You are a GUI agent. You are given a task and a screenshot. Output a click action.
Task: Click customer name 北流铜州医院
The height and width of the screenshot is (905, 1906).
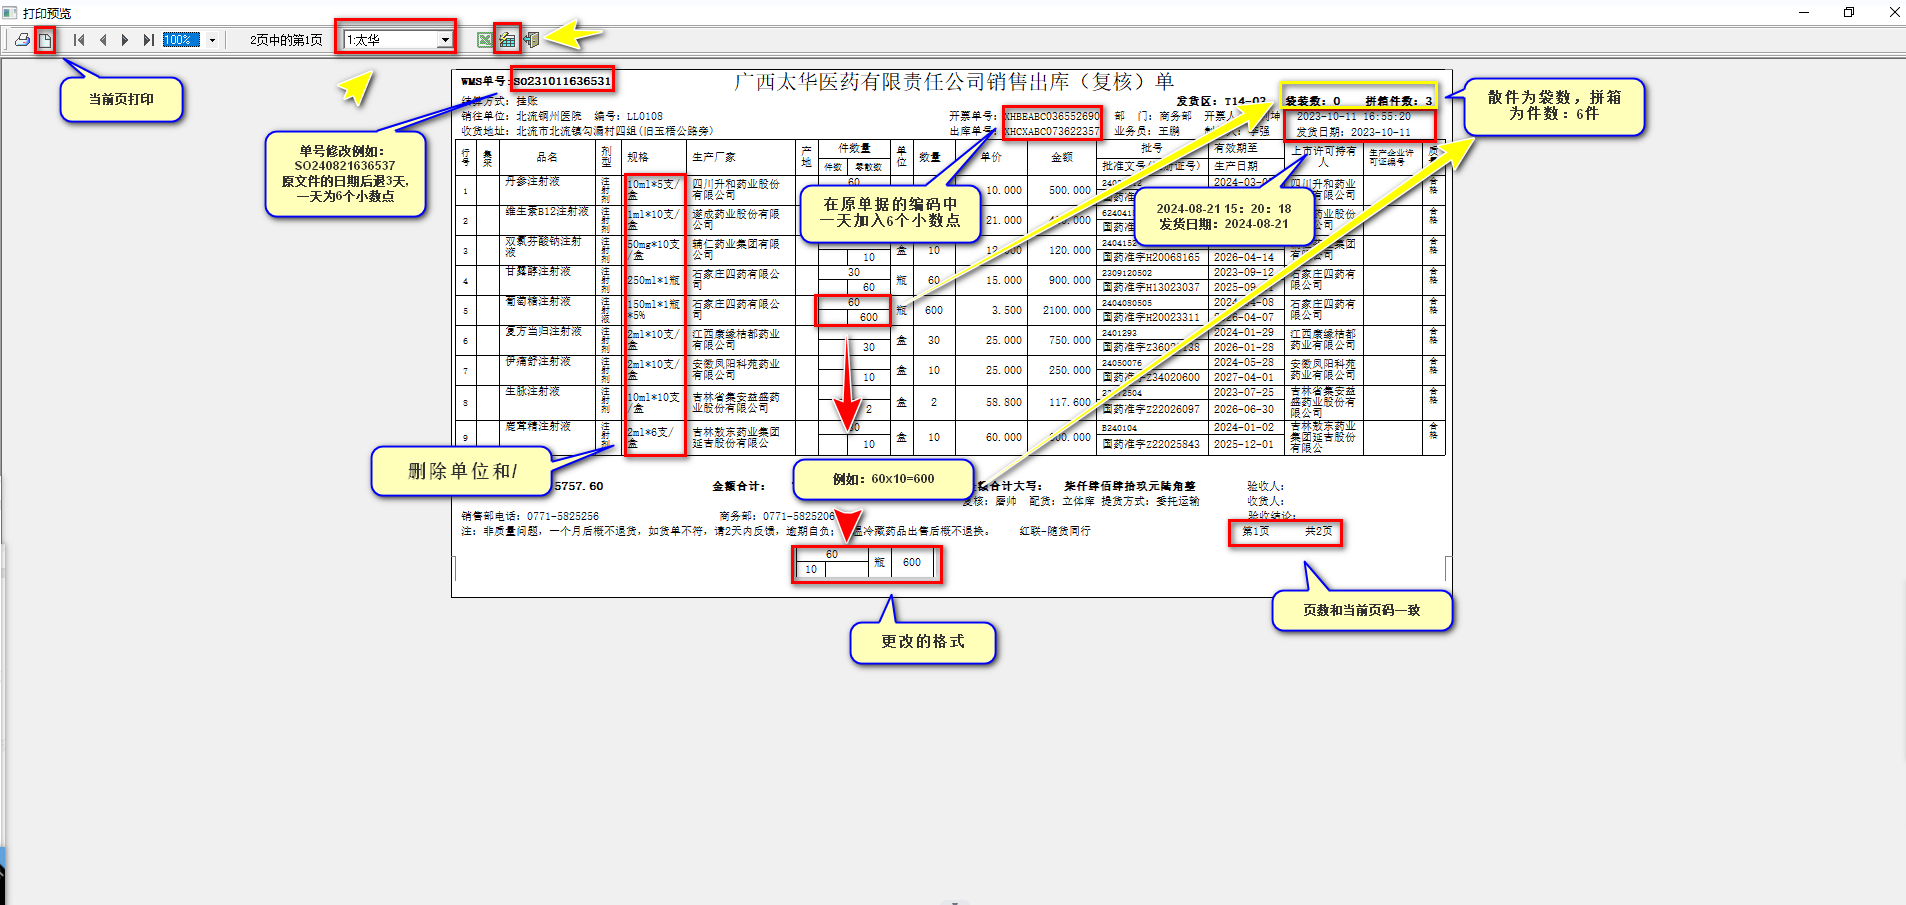click(x=549, y=116)
